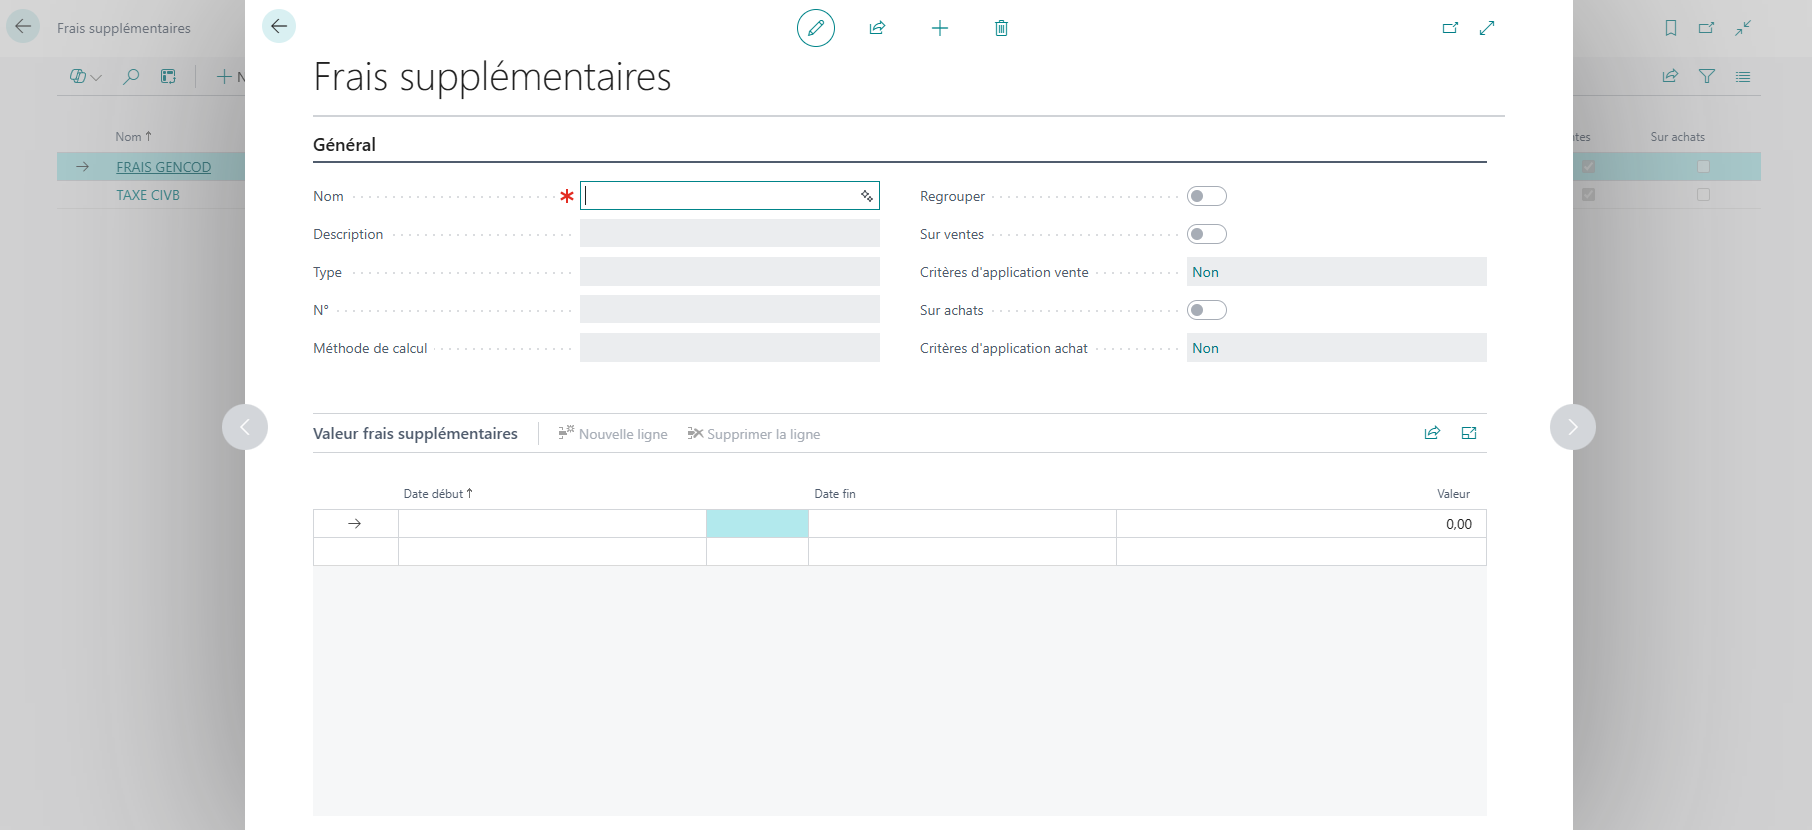This screenshot has height=830, width=1812.
Task: Open Critères d'application achat value Non
Action: point(1205,348)
